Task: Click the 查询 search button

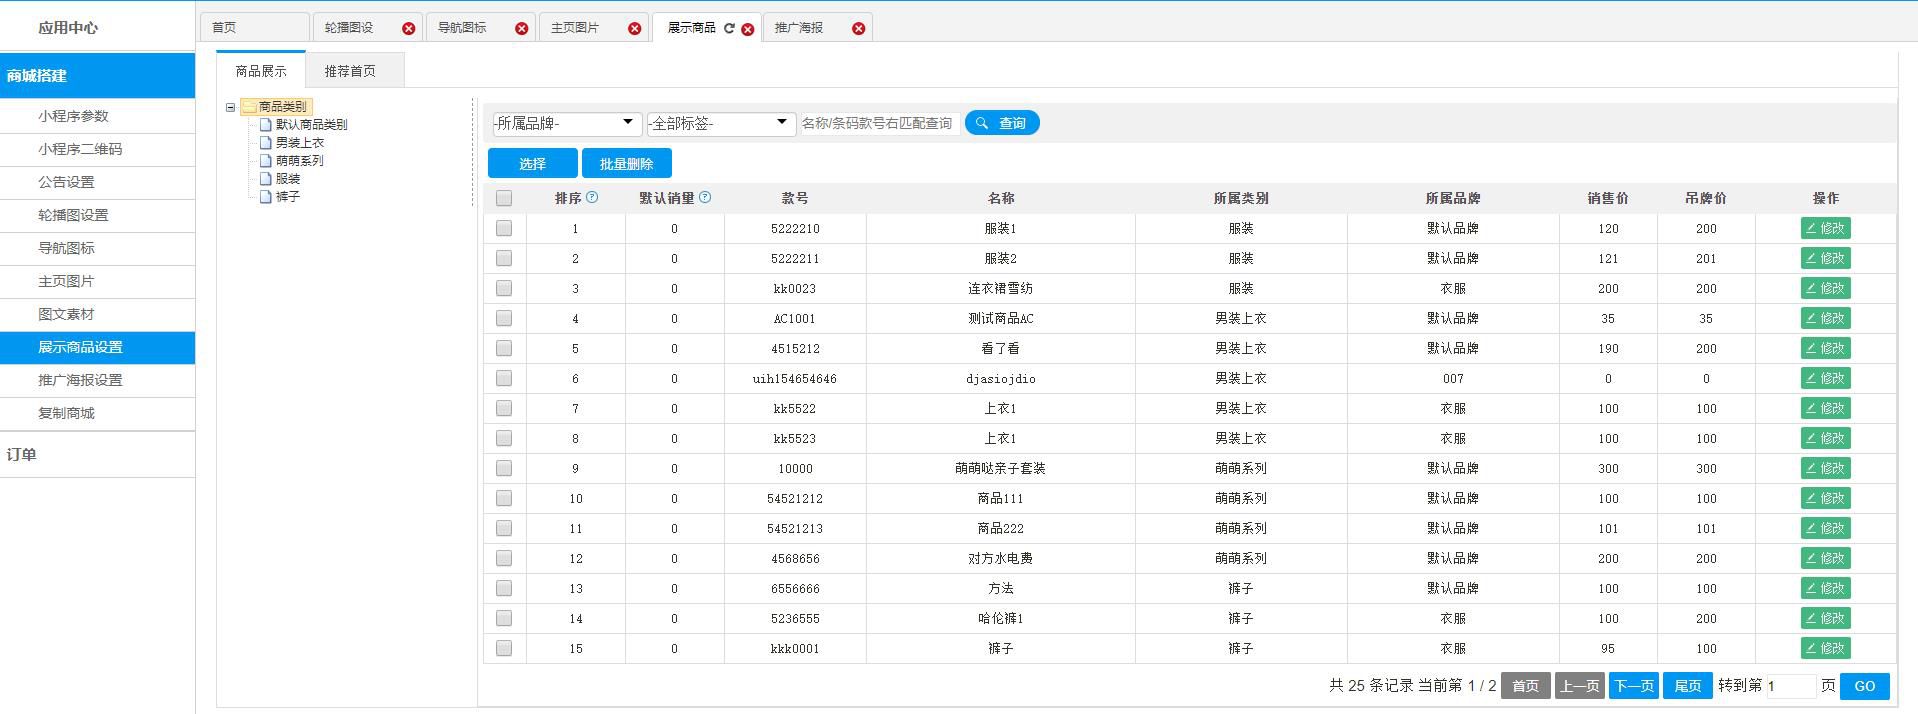Action: pos(1002,123)
